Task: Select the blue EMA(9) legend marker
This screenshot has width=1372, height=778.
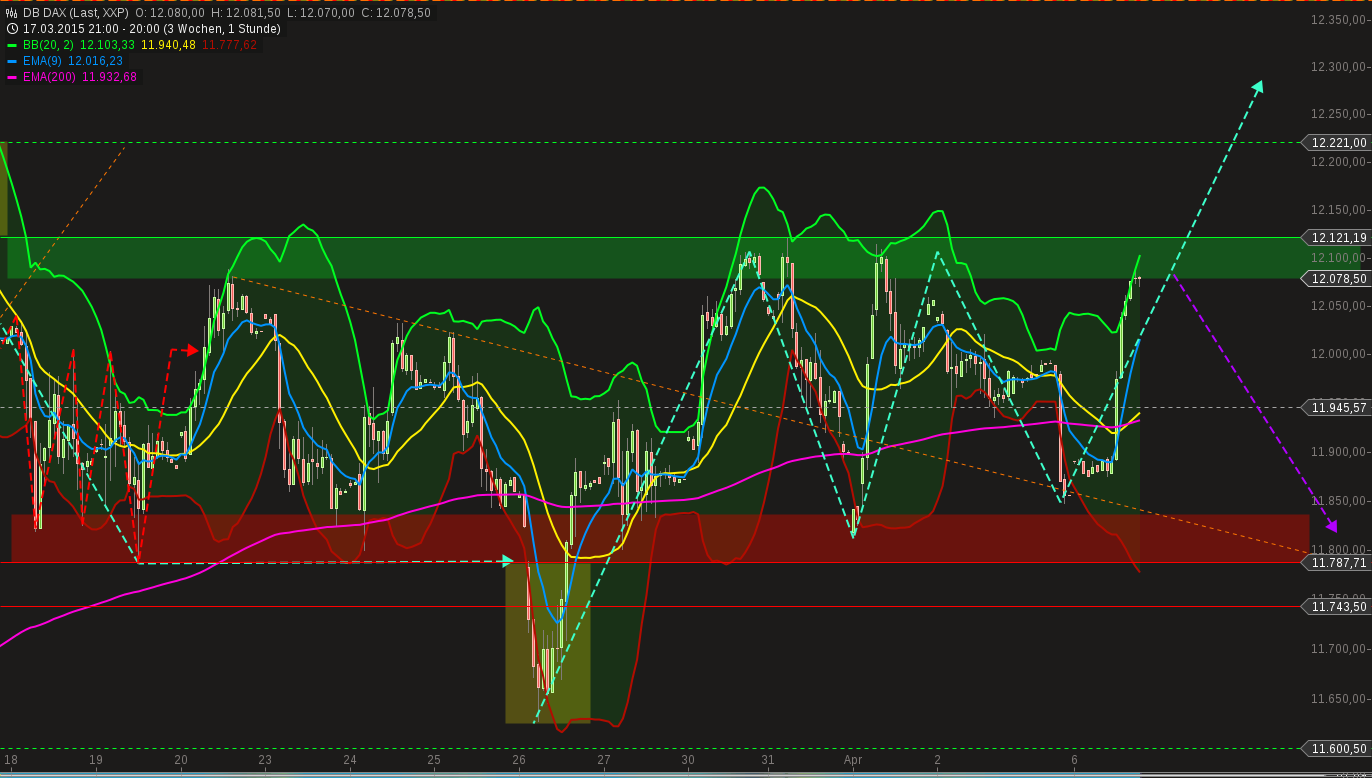Action: (12, 61)
